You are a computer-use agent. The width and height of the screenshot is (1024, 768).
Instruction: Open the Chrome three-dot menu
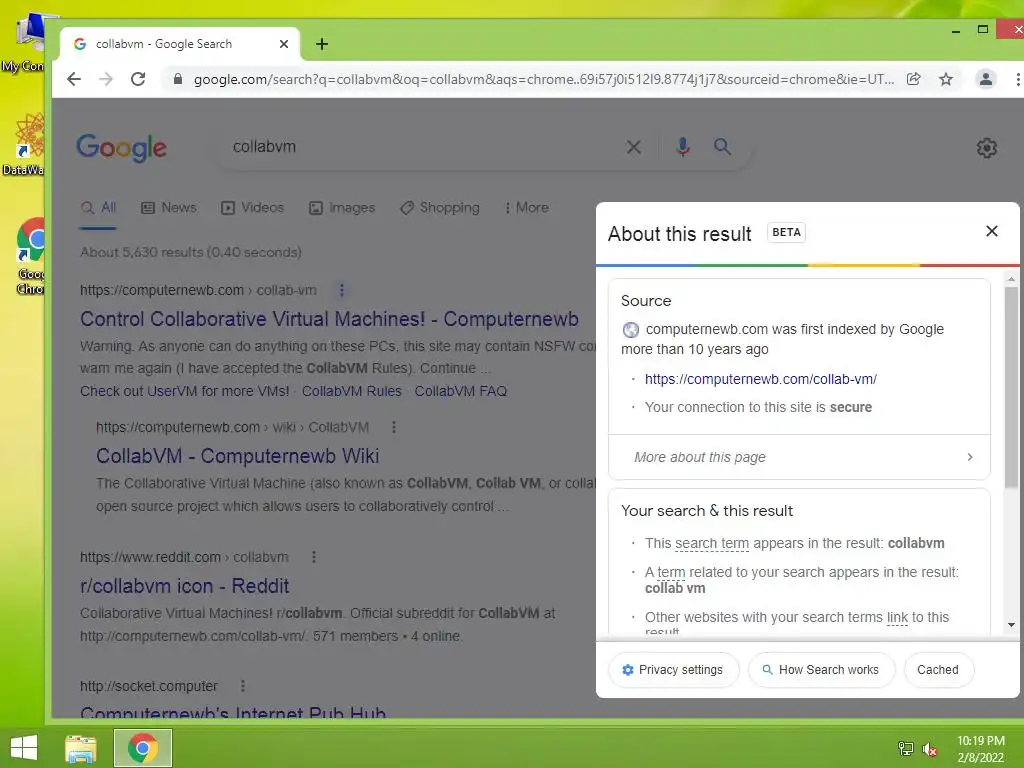pos(1017,79)
